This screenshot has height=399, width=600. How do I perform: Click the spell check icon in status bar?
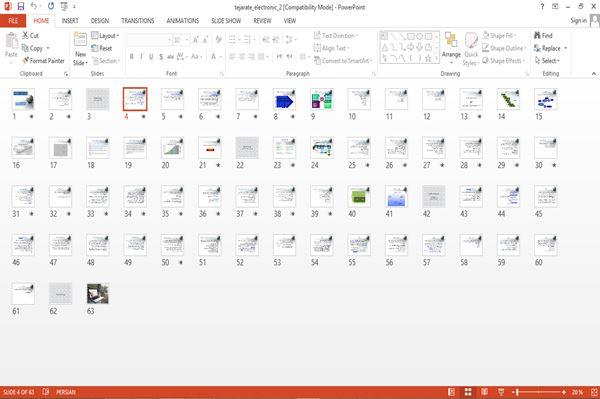point(46,392)
